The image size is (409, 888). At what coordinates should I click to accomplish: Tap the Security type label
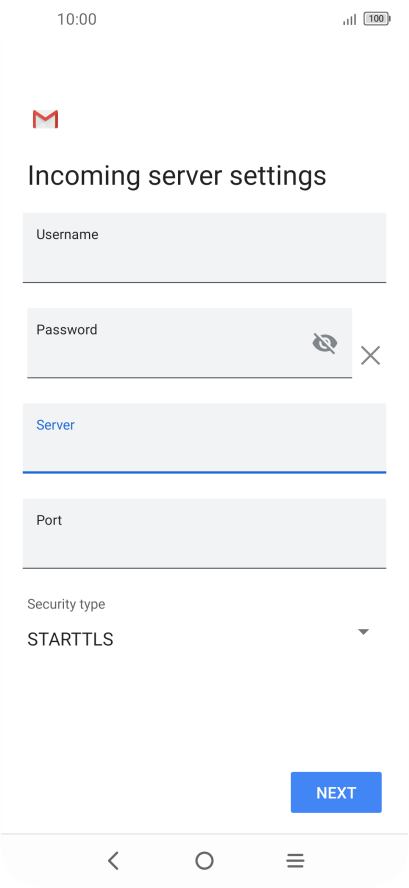(66, 604)
